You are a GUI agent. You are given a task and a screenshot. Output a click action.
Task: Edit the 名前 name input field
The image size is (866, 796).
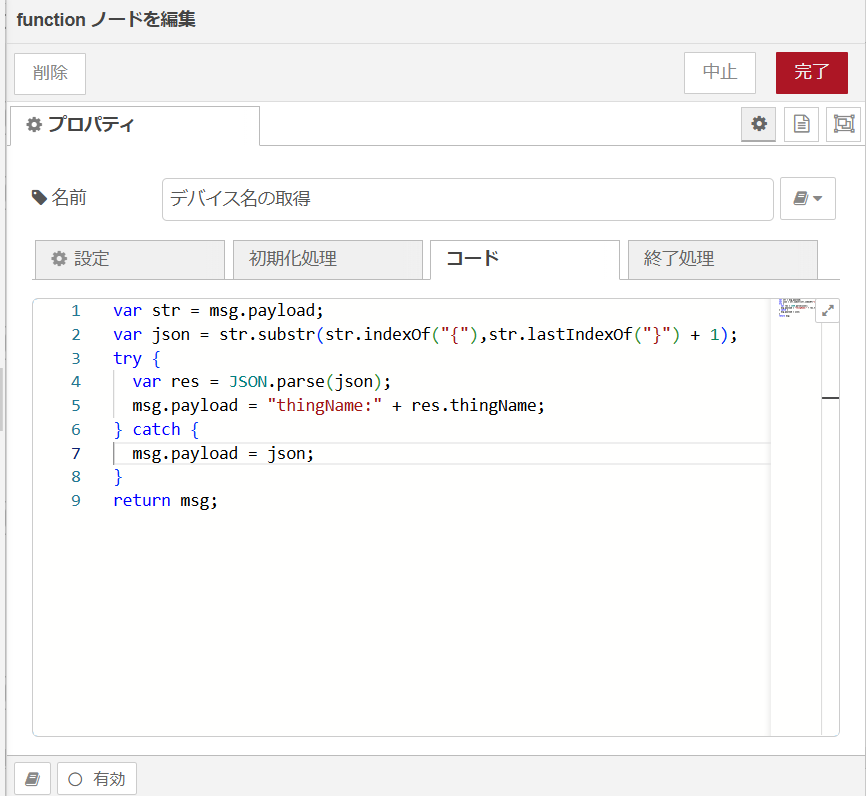point(467,199)
